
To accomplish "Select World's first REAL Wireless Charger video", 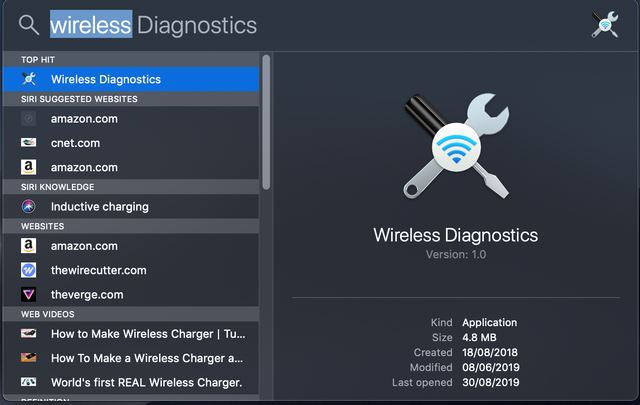I will [x=131, y=383].
